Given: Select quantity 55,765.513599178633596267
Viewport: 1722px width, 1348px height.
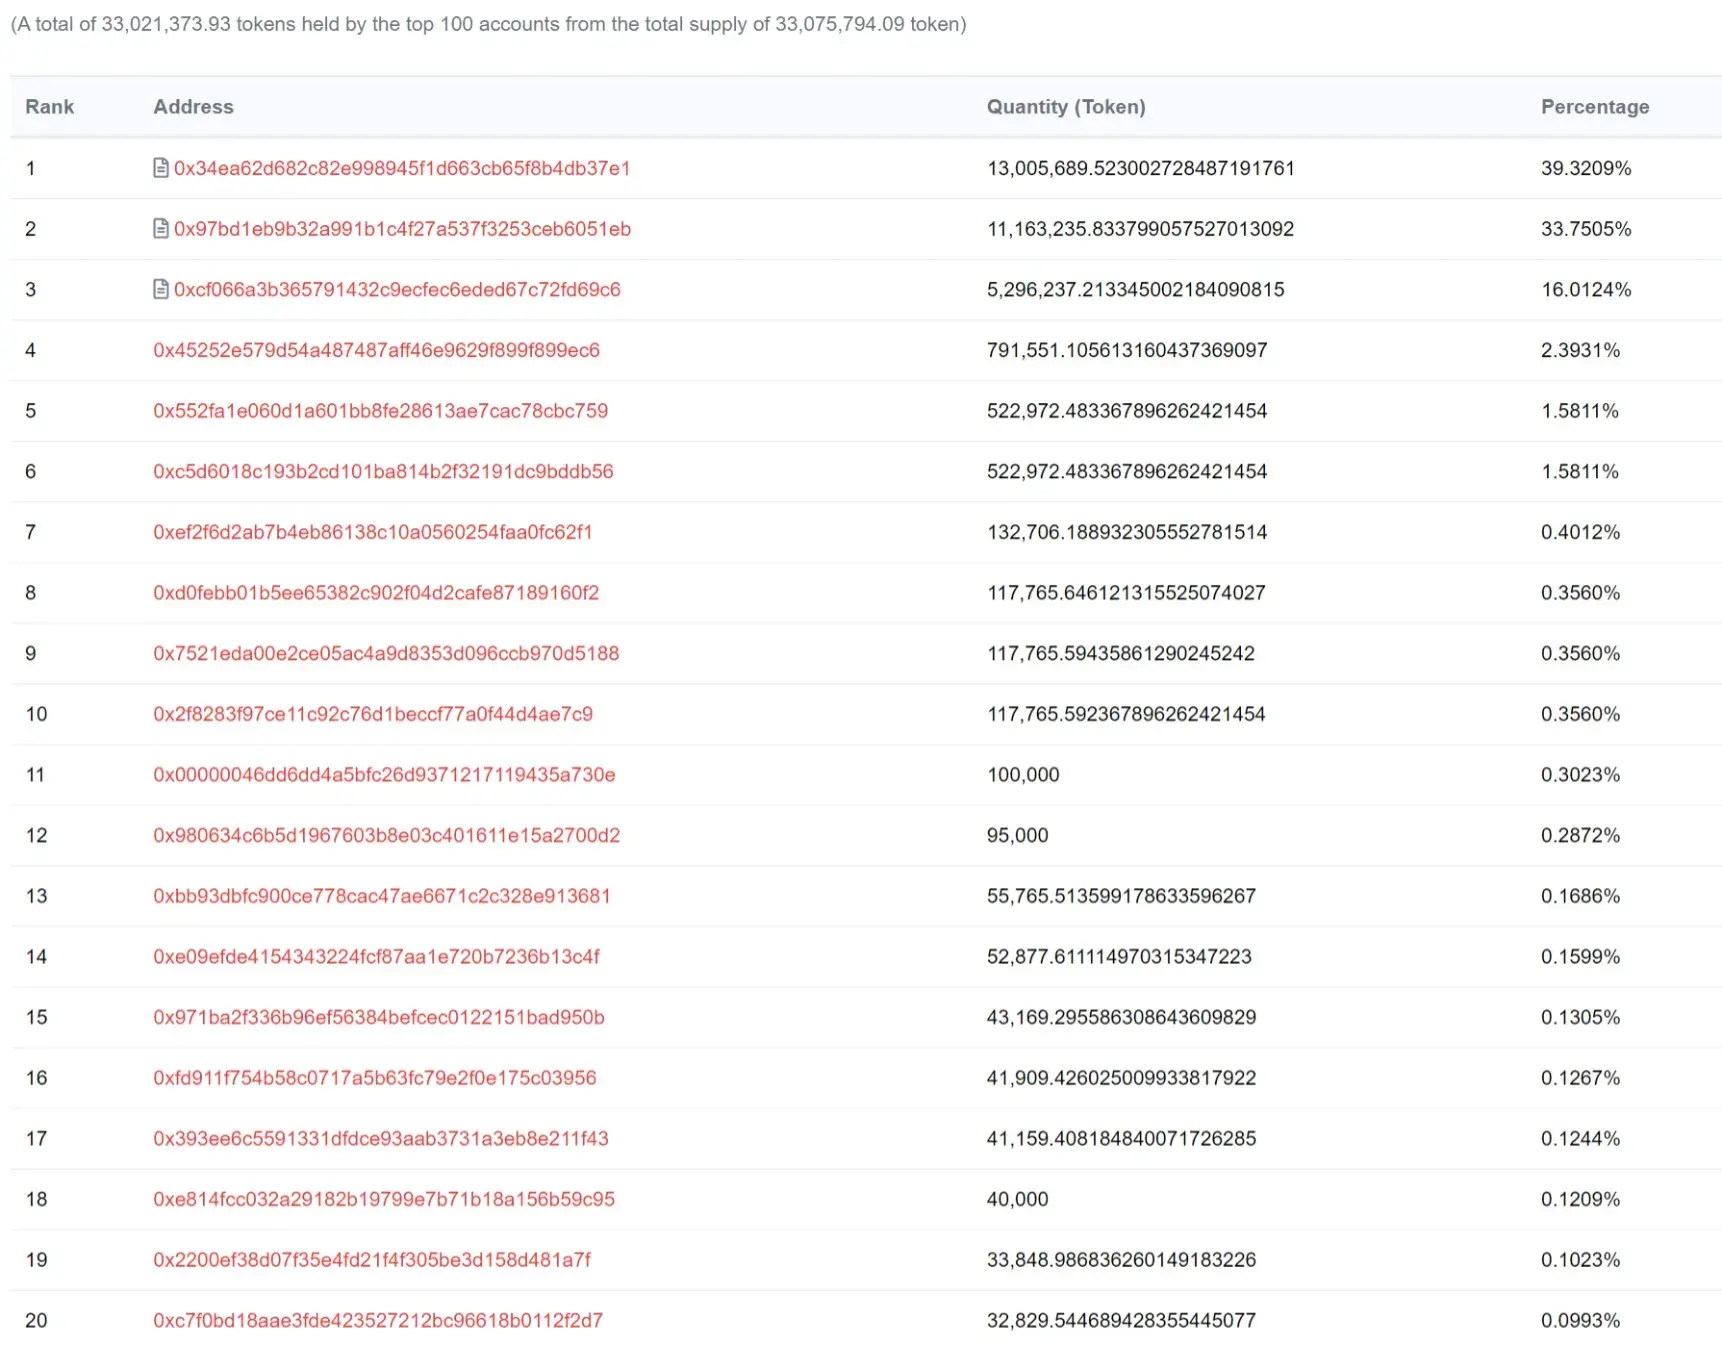Looking at the screenshot, I should (1122, 896).
